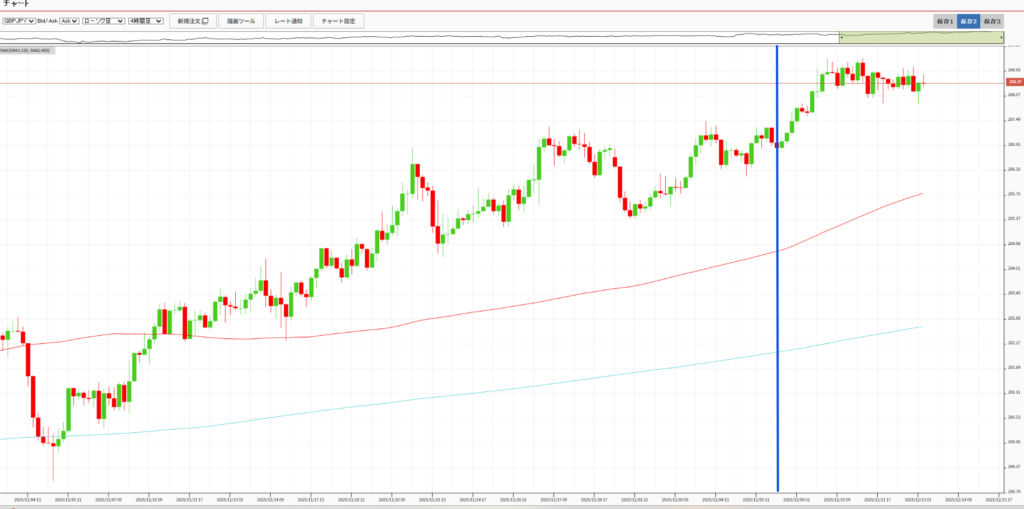Click inside the green selected overview range
Screen dimensions: 1024x509
tap(920, 37)
